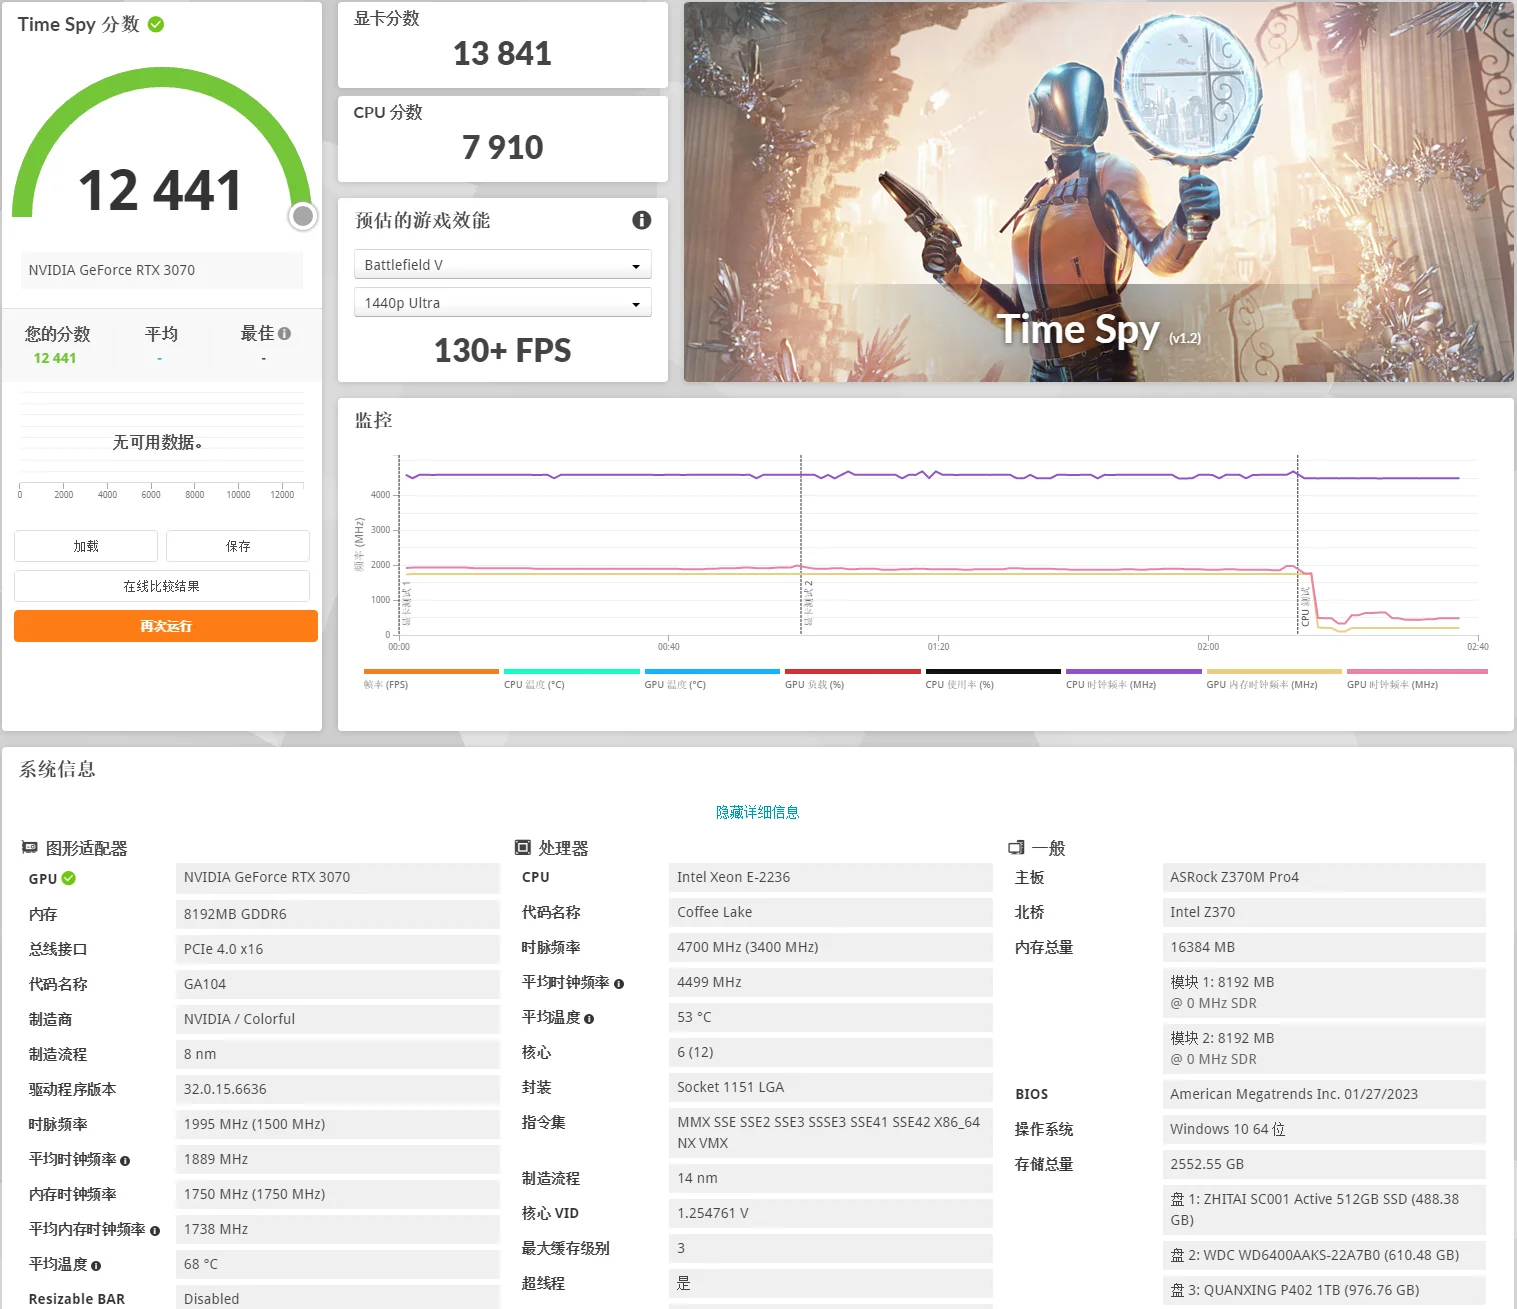The height and width of the screenshot is (1309, 1517).
Task: Collapse details via 隐藏详细信息
Action: pyautogui.click(x=757, y=812)
